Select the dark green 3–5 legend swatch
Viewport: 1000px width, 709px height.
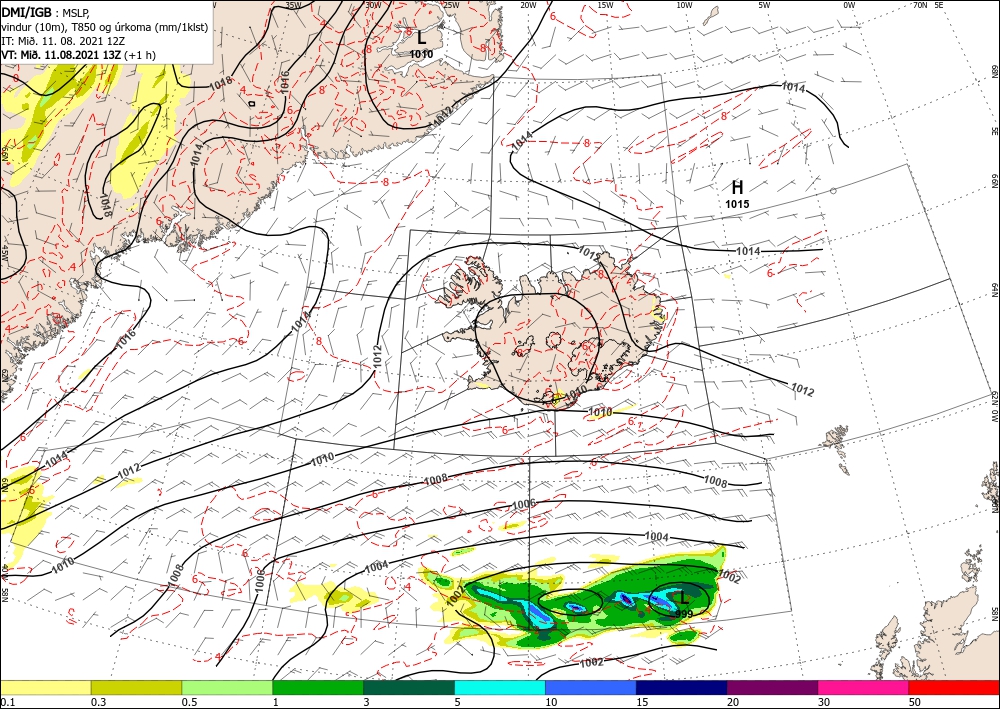pos(409,688)
